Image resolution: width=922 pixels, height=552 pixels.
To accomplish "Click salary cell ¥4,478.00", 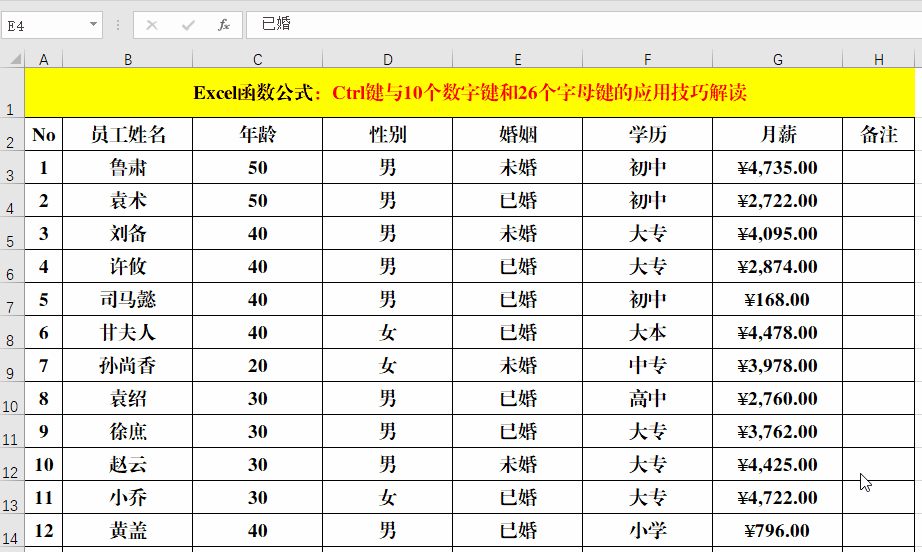I will click(777, 332).
